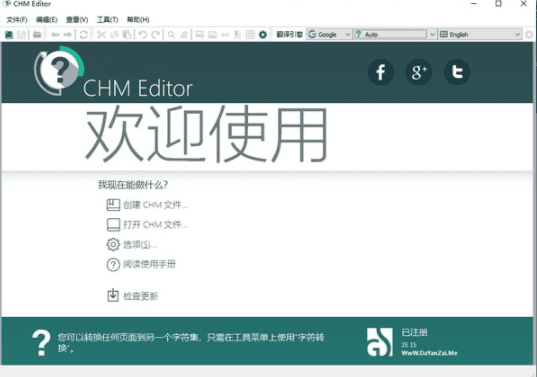The width and height of the screenshot is (537, 377).
Task: Click the insert table grid icon
Action: pos(250,35)
